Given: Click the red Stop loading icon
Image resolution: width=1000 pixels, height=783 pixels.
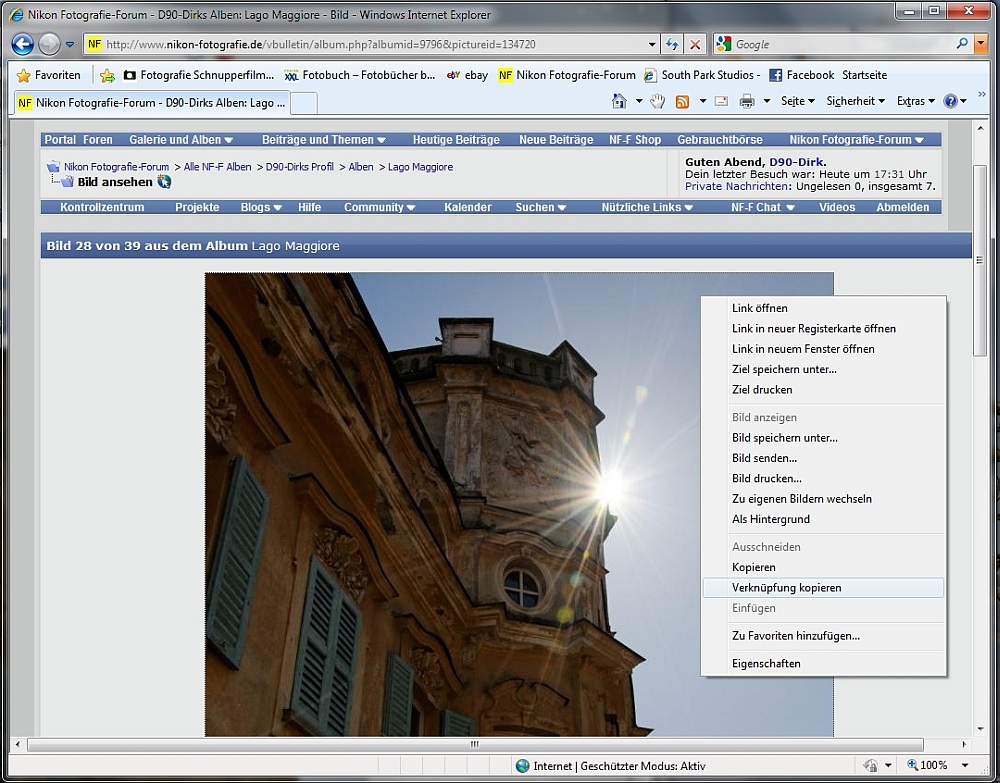Looking at the screenshot, I should coord(695,44).
